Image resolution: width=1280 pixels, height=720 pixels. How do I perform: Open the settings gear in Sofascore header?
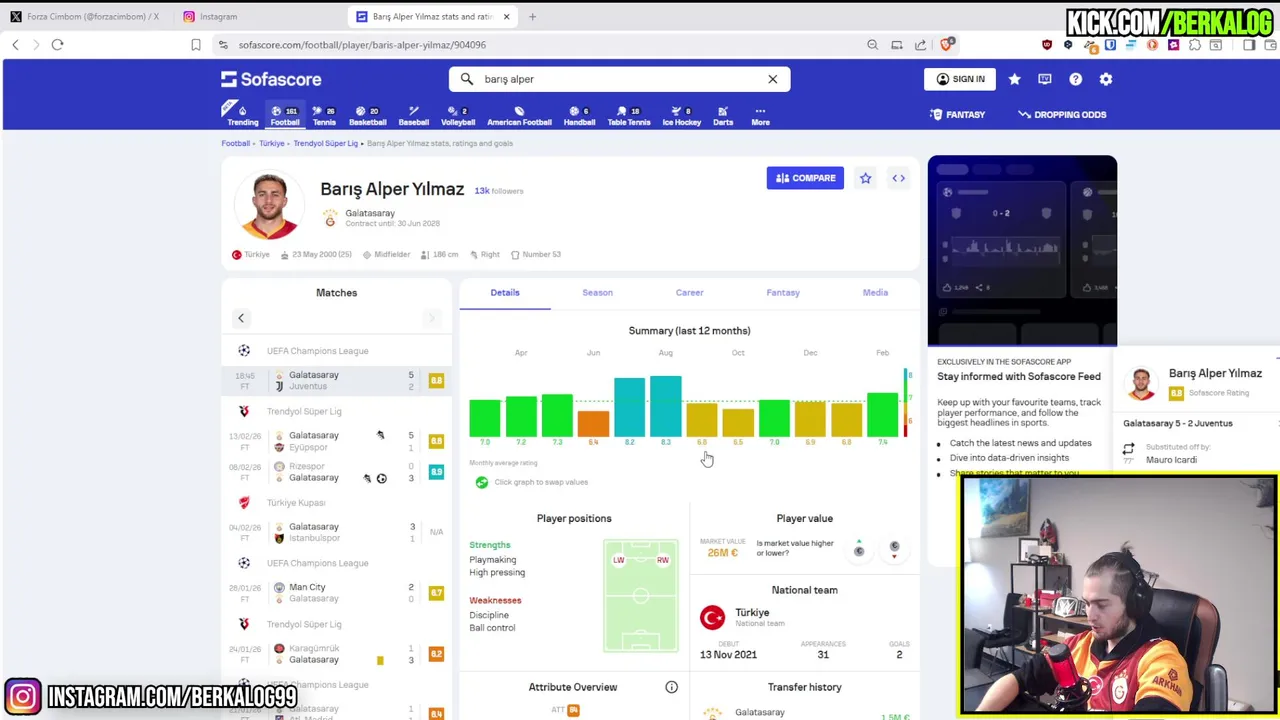click(x=1106, y=79)
